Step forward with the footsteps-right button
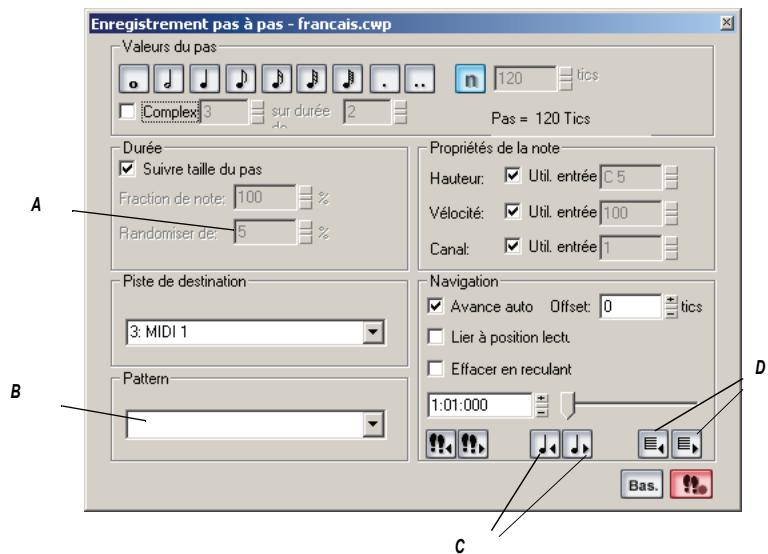Viewport: 768px width, 554px height. (473, 444)
